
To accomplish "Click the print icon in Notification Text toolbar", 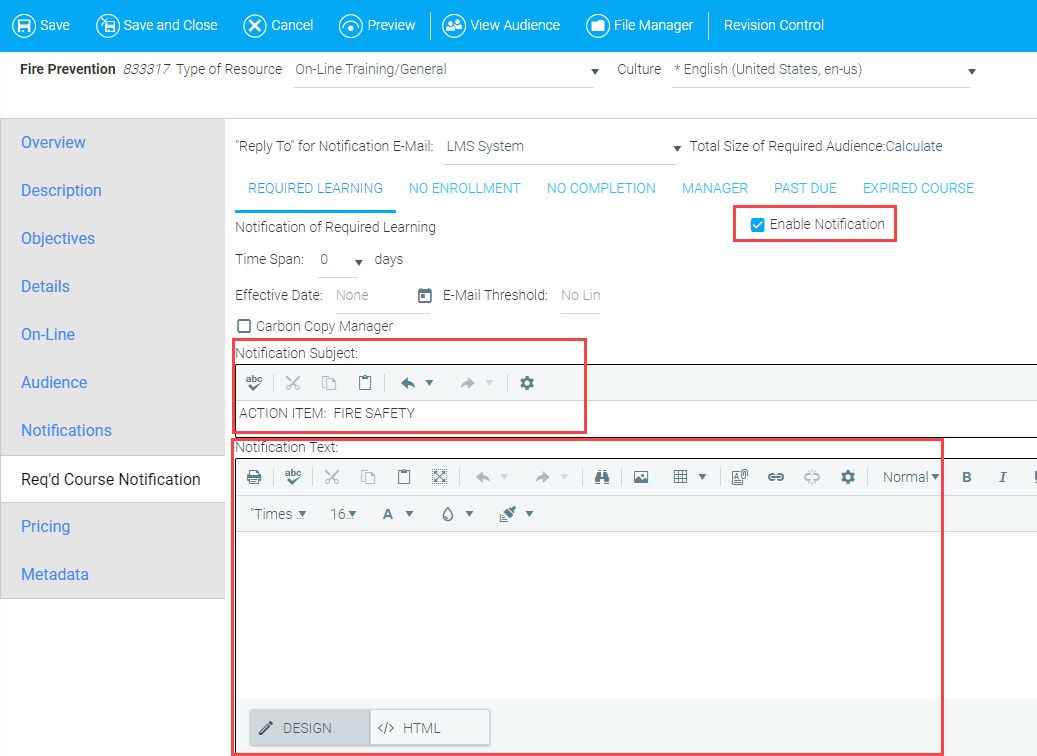I will point(254,478).
